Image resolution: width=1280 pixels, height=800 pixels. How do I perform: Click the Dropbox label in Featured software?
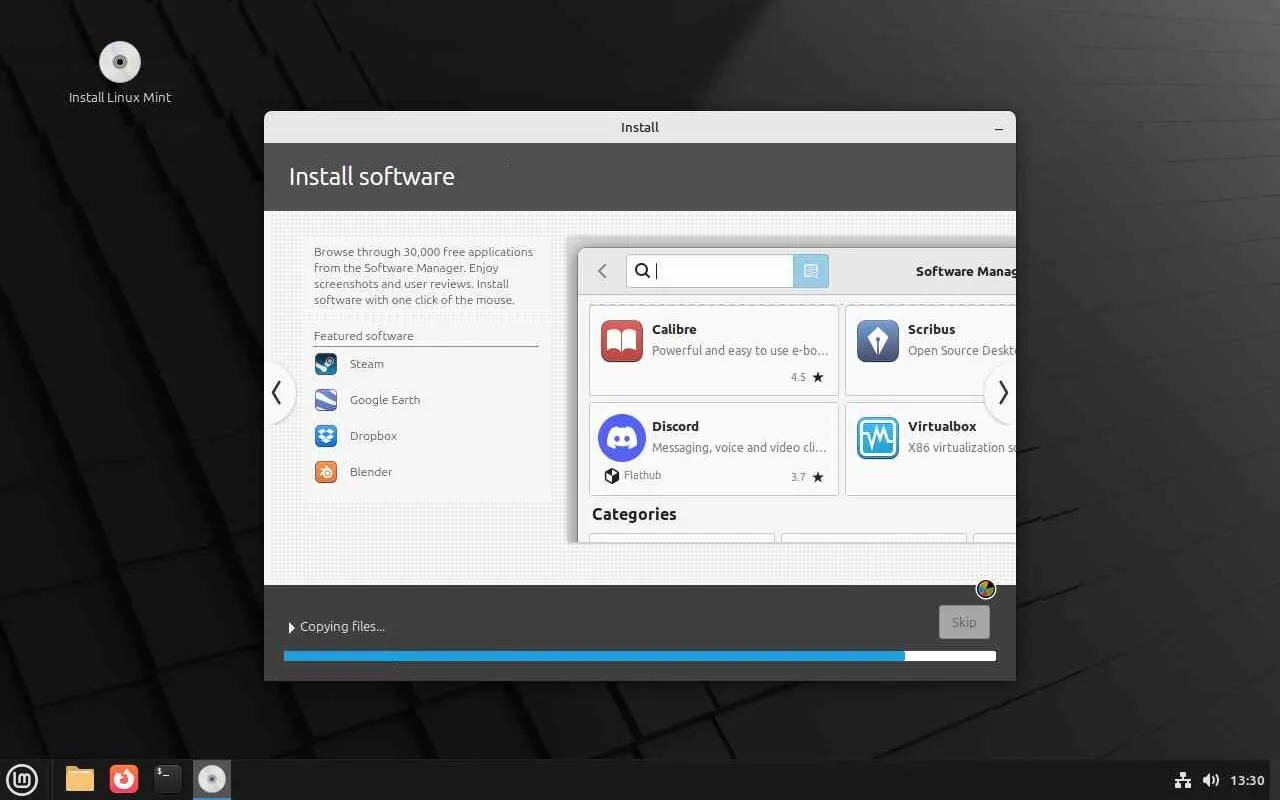point(373,436)
